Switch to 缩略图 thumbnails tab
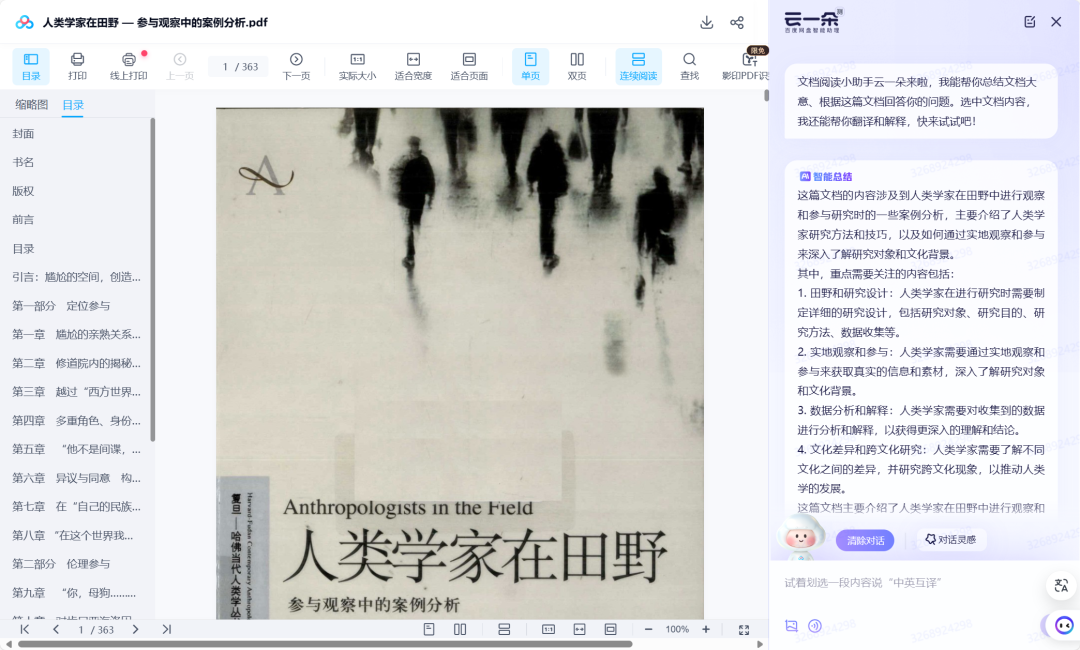This screenshot has width=1080, height=650. pos(32,105)
